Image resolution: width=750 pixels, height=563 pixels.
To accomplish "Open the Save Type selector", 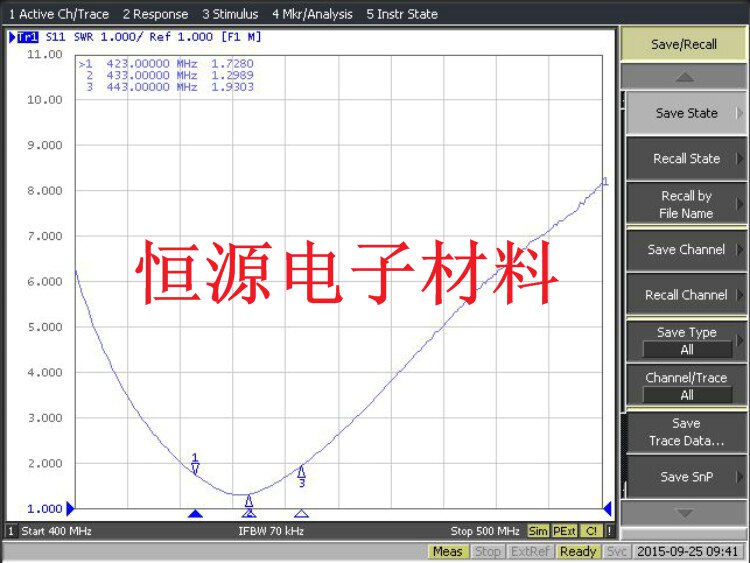I will [x=686, y=341].
